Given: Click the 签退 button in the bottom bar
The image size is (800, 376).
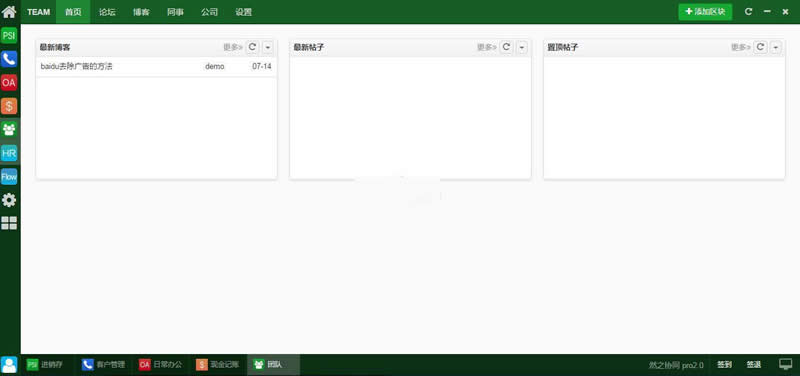Looking at the screenshot, I should [x=754, y=365].
